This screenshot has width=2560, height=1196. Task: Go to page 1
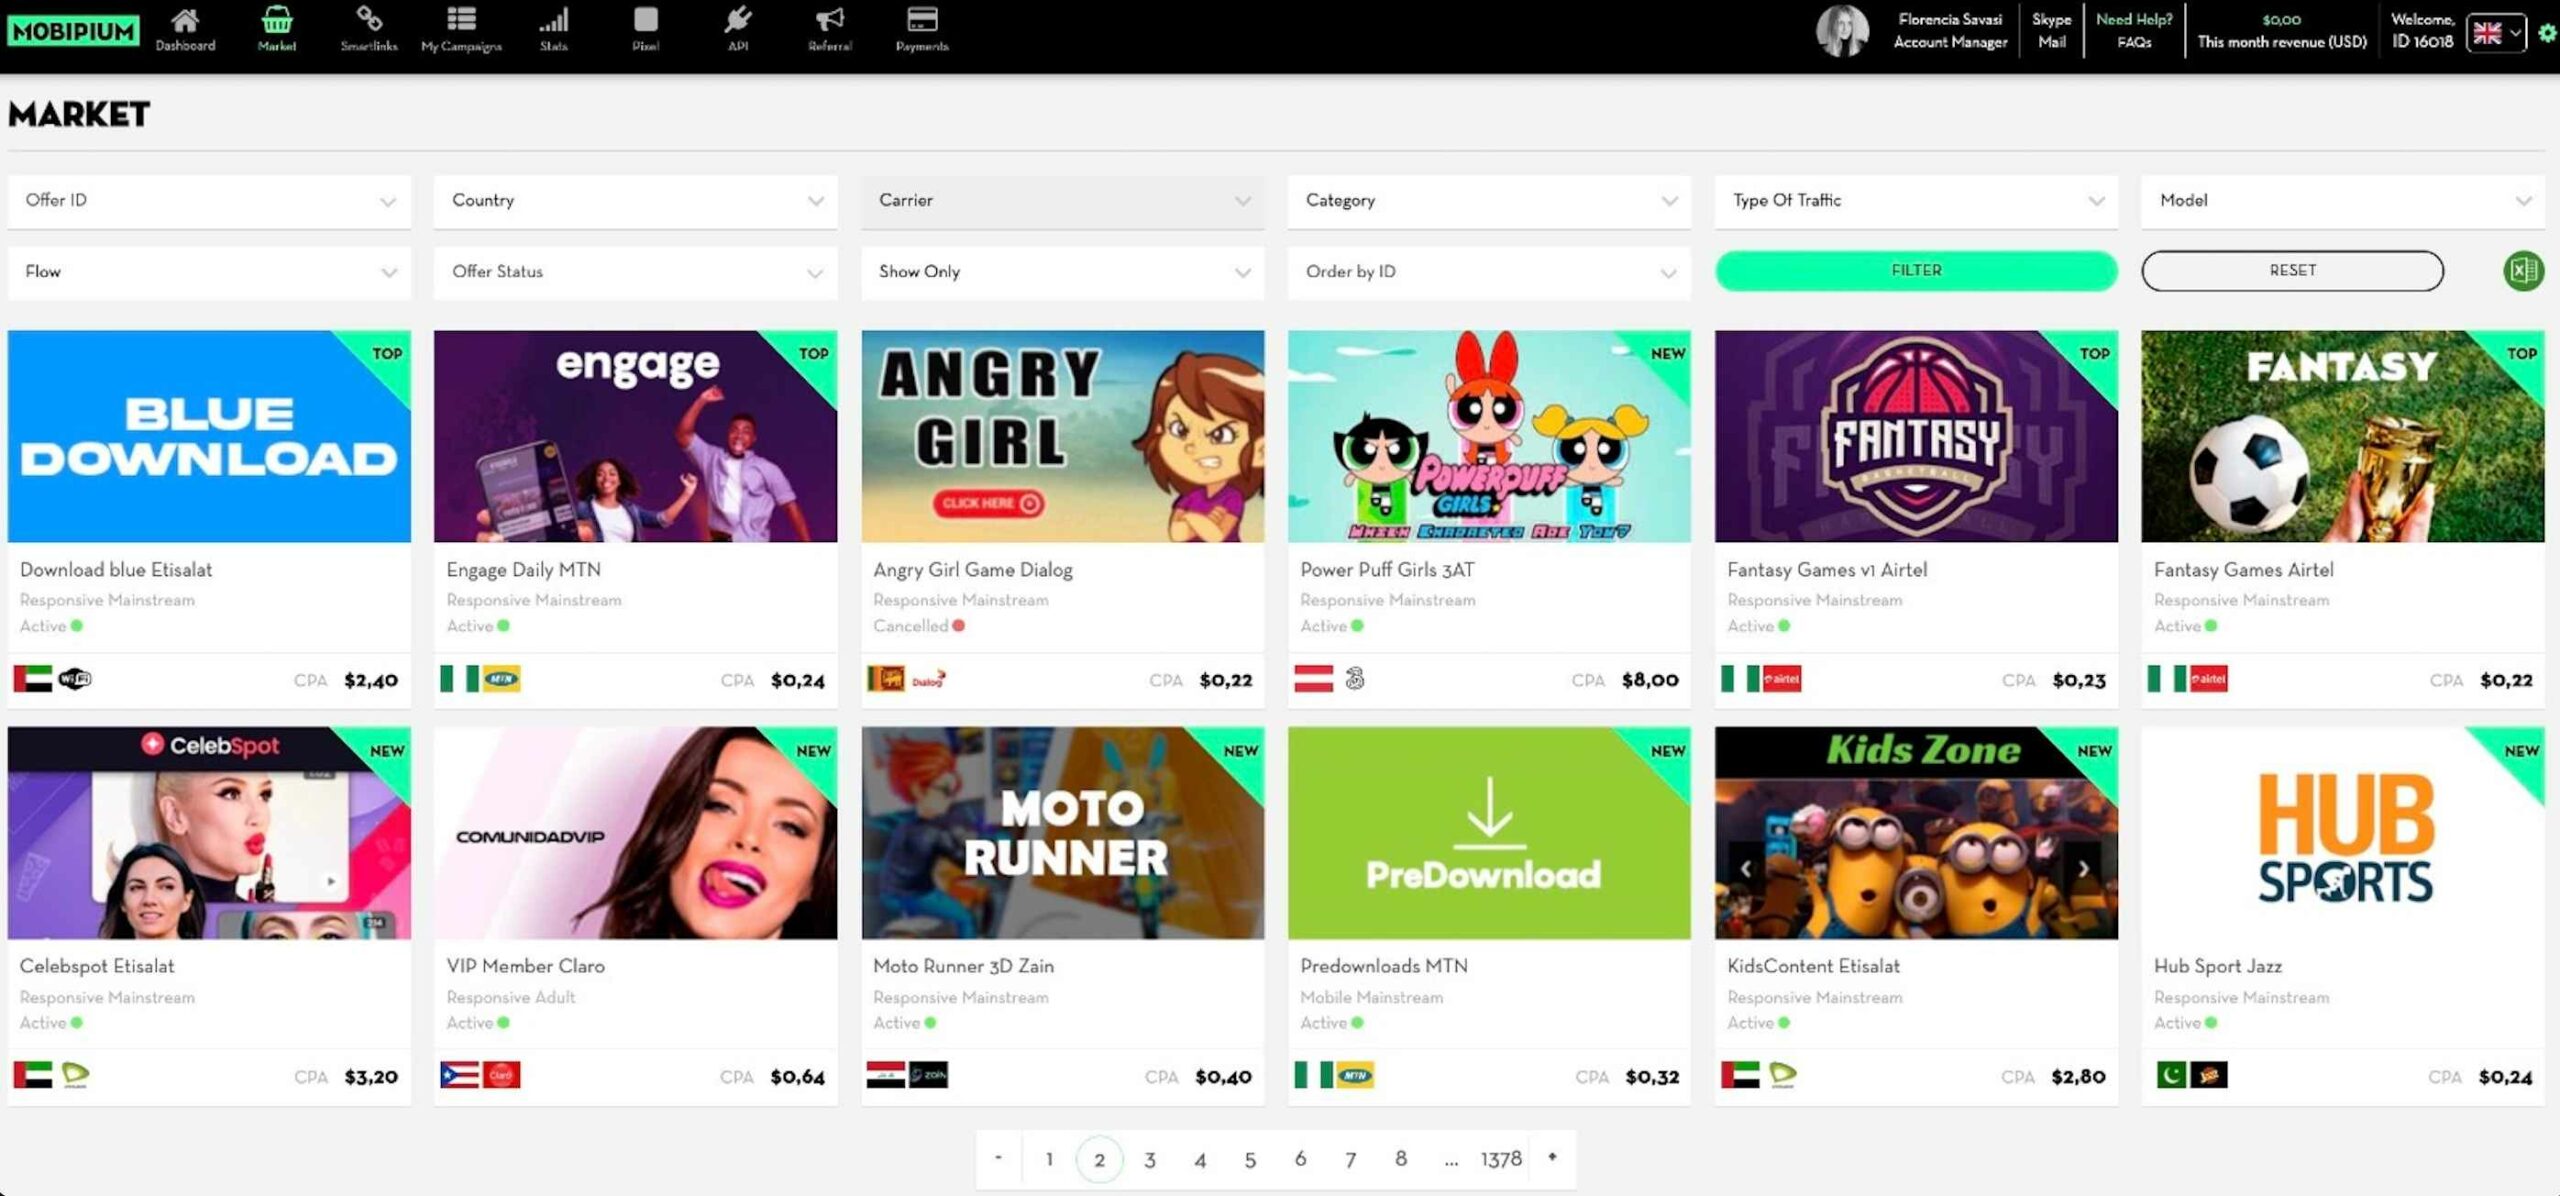click(x=1049, y=1159)
